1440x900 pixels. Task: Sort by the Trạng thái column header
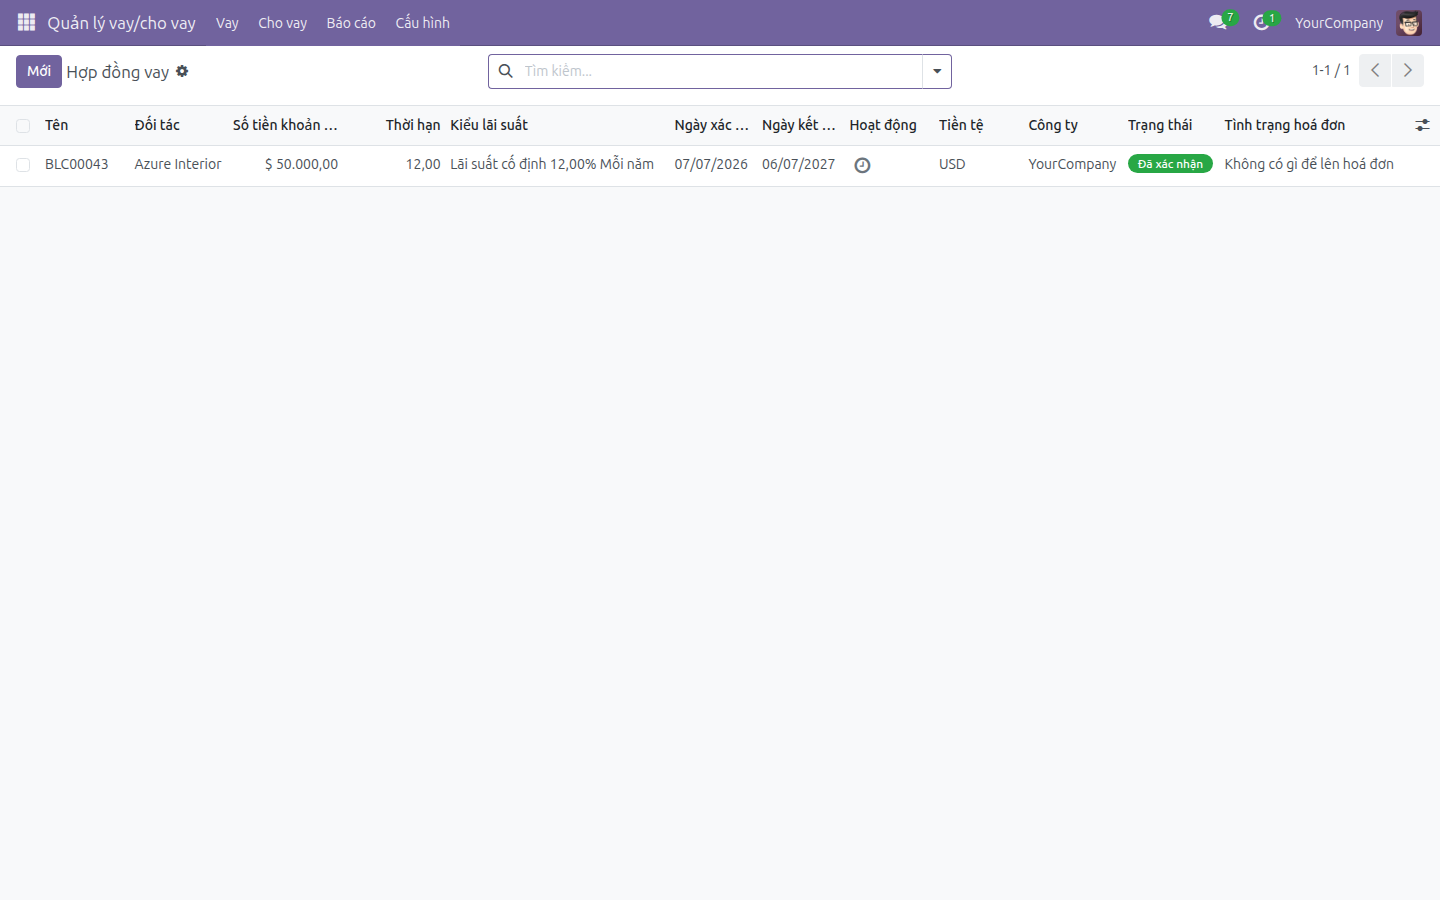(x=1160, y=125)
